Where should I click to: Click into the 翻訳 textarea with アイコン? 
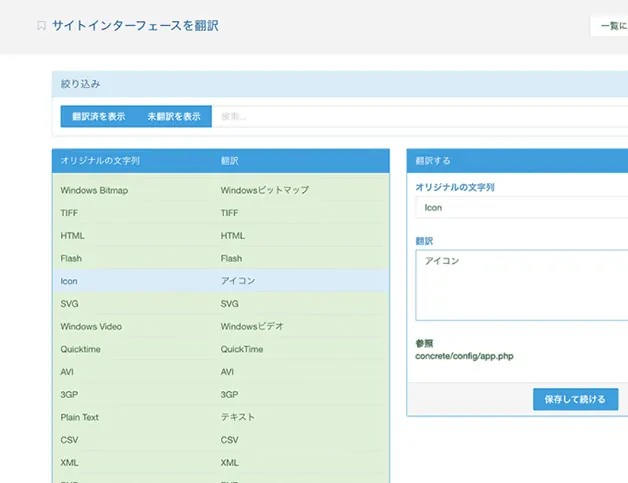(x=521, y=285)
